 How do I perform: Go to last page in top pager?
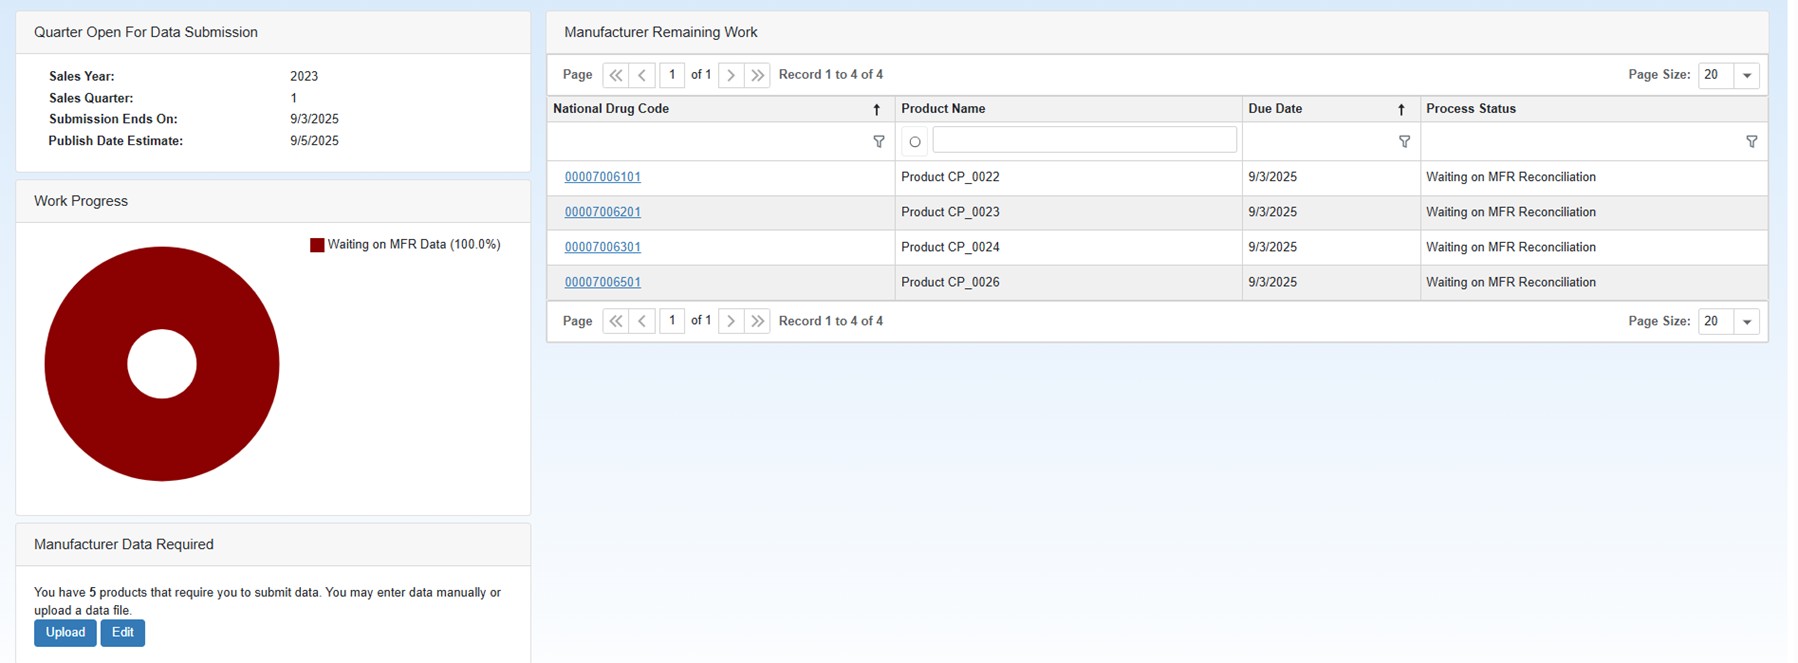pos(757,75)
